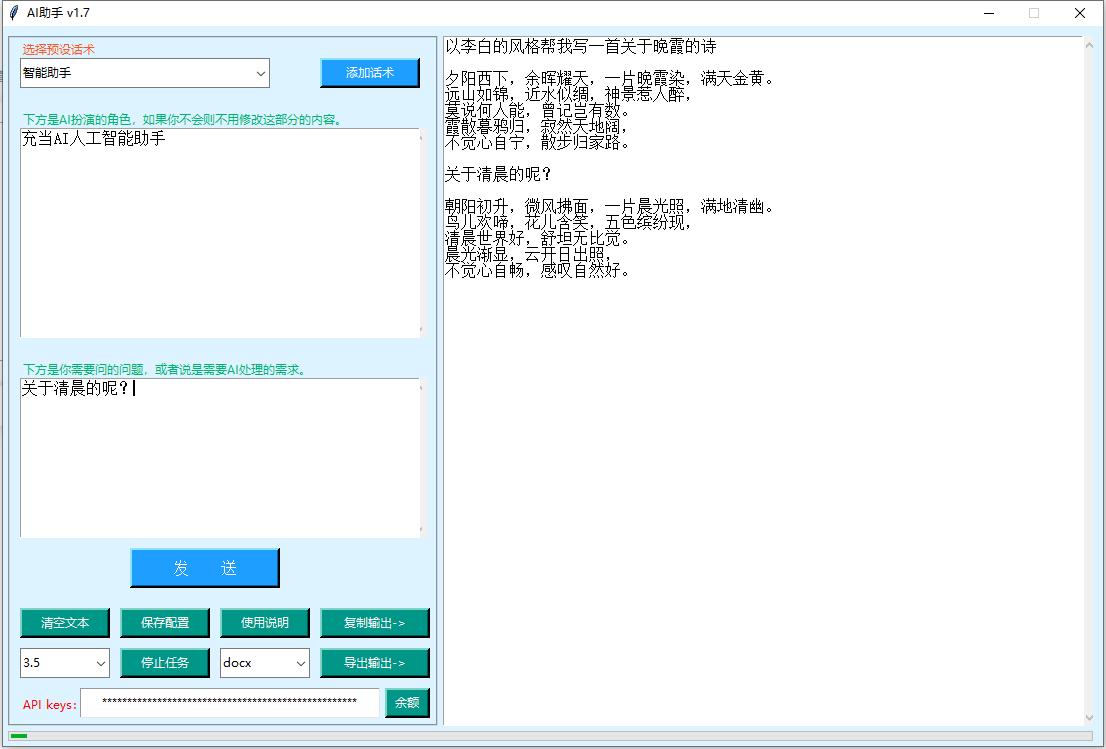Click into the question input text area
The width and height of the screenshot is (1106, 749).
point(220,458)
